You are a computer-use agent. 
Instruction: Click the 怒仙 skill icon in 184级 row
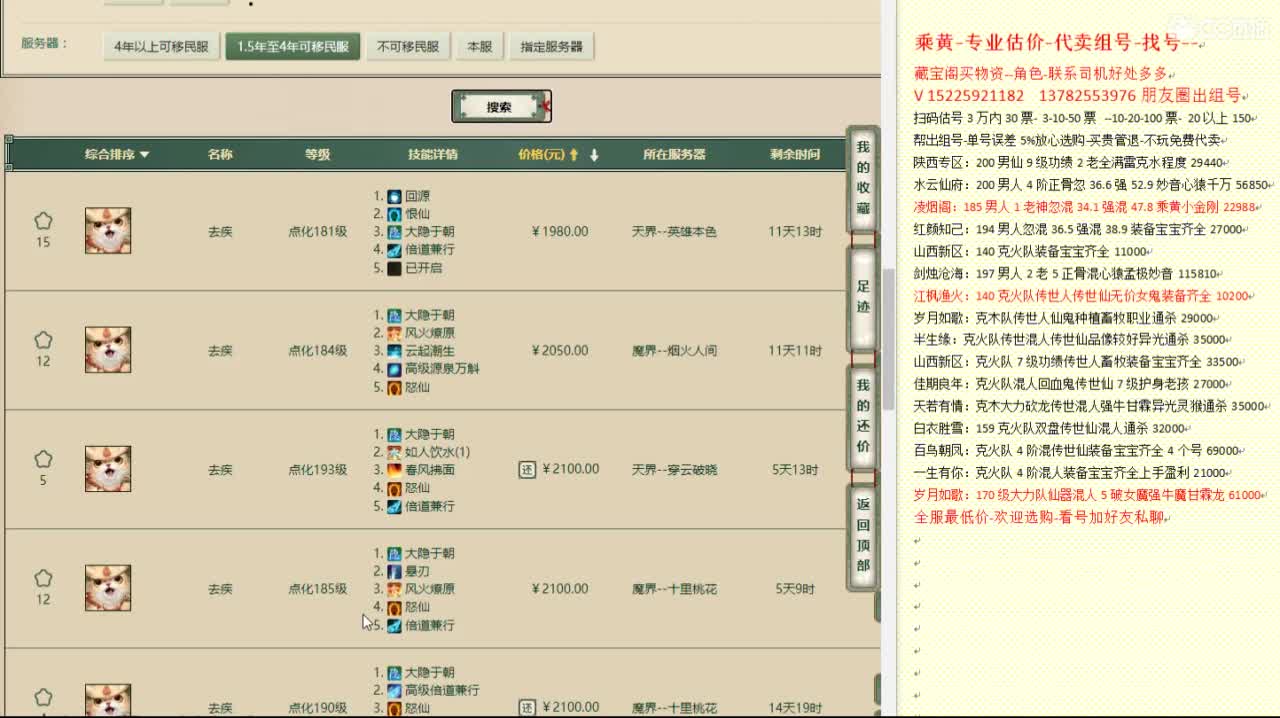click(x=394, y=387)
